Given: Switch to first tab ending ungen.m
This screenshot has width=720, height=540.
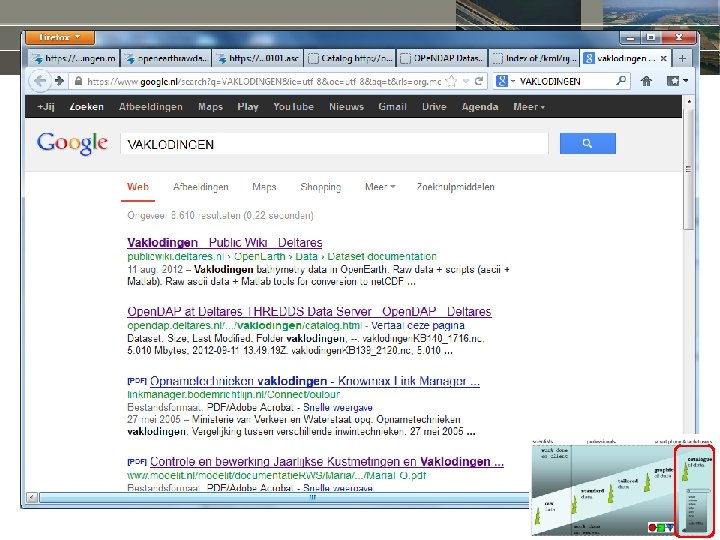Looking at the screenshot, I should (x=73, y=58).
